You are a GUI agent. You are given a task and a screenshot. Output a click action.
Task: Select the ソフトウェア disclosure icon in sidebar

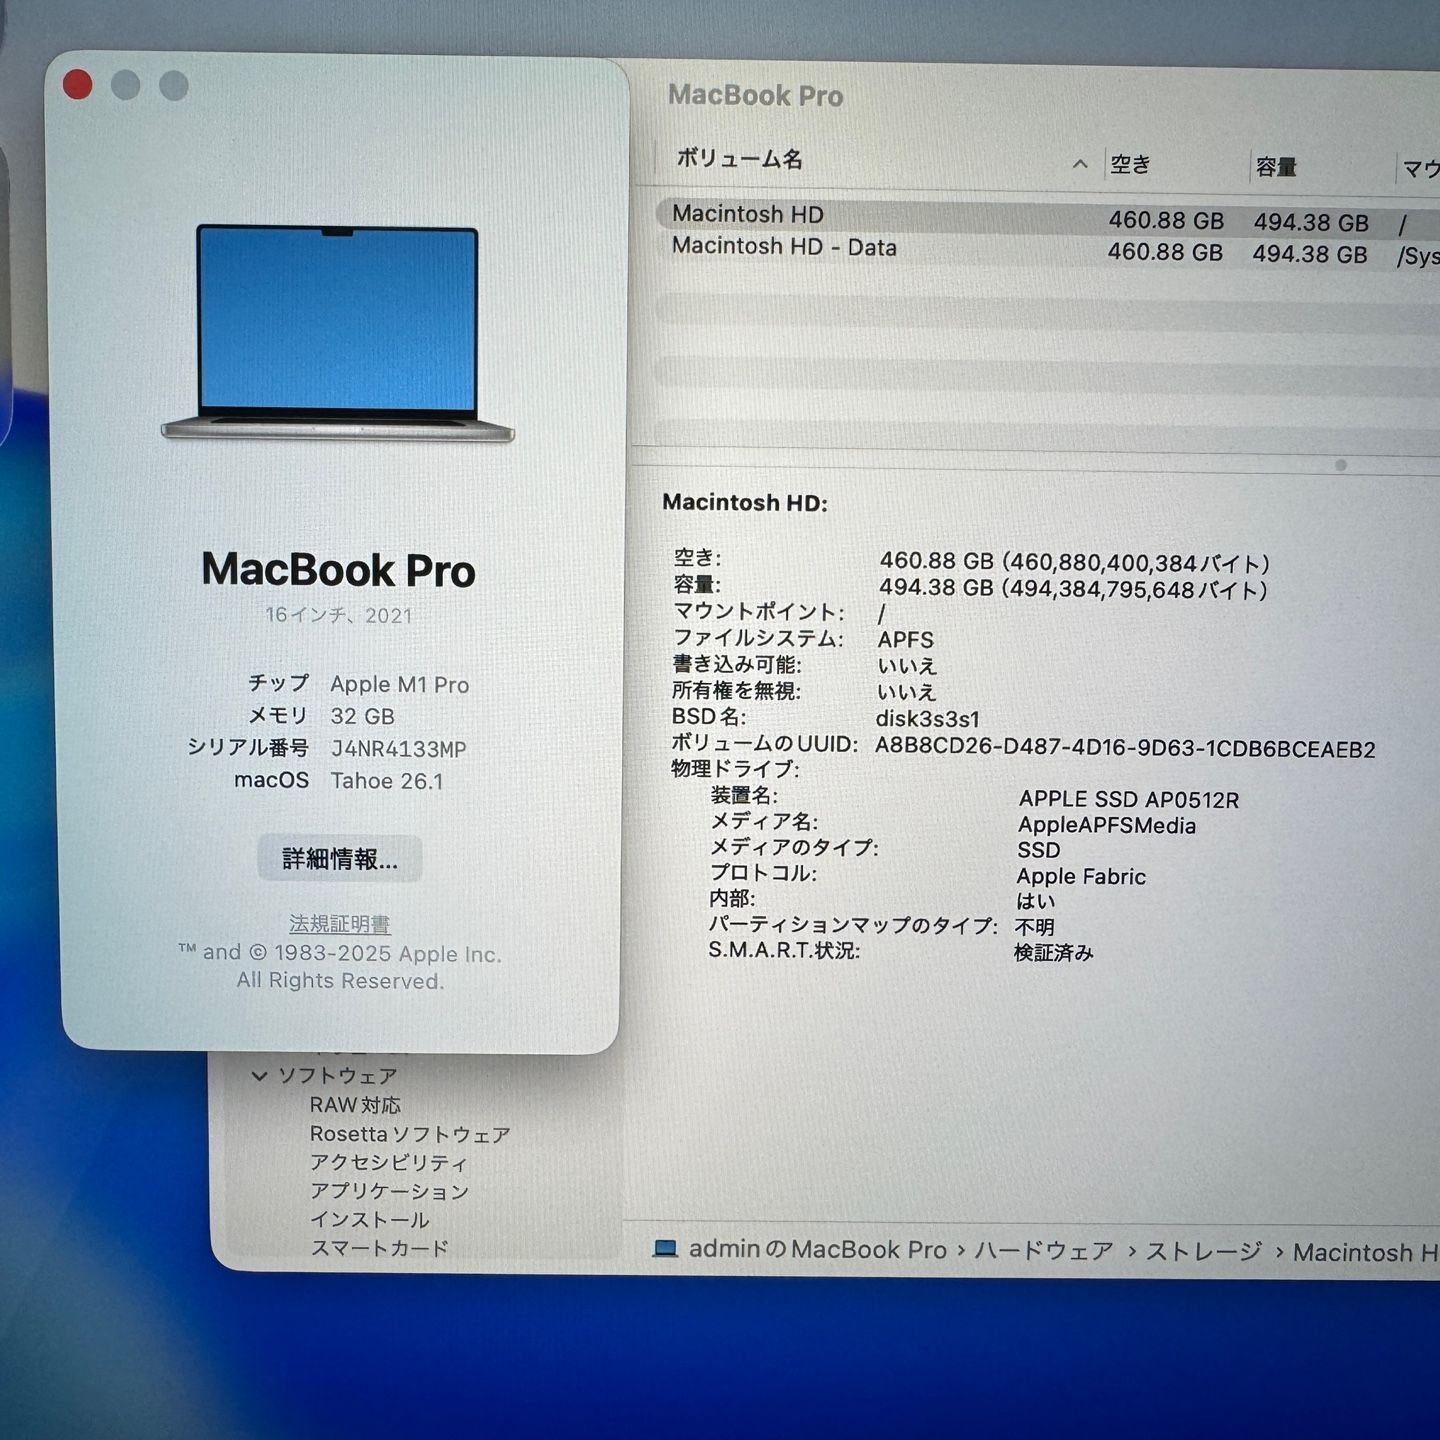pyautogui.click(x=262, y=1074)
